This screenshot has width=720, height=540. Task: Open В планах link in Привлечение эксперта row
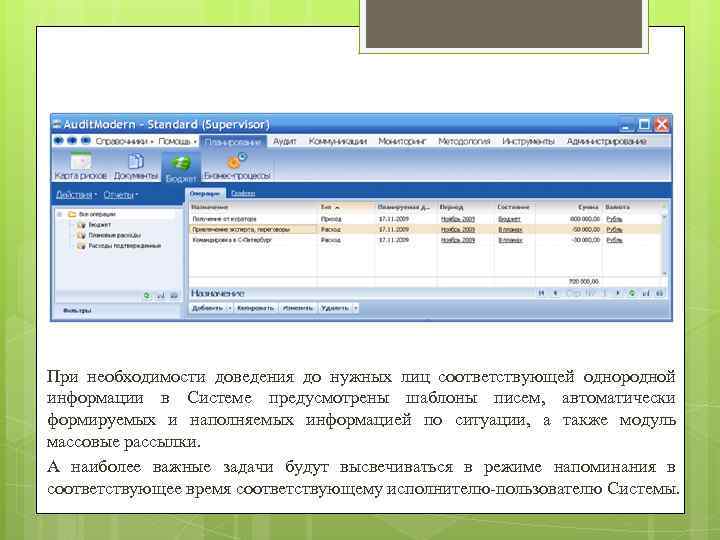(x=510, y=230)
